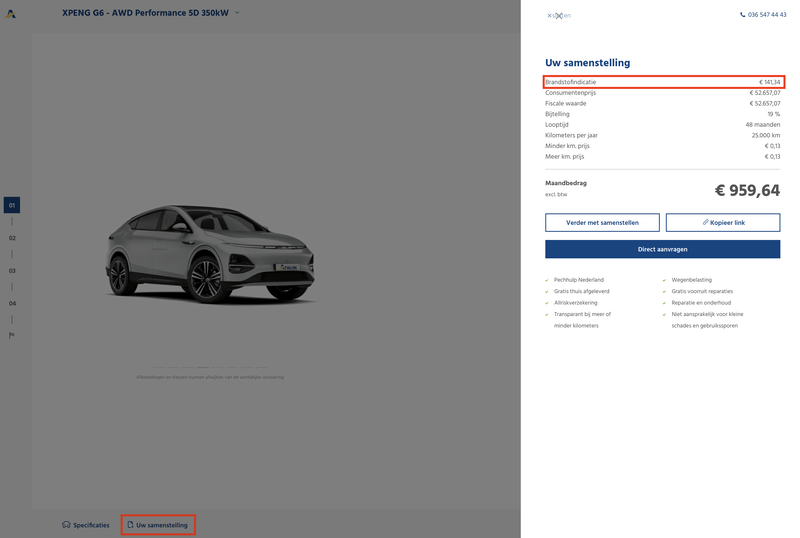Open the 'Uw samenstelling' tab at bottom

(x=158, y=525)
